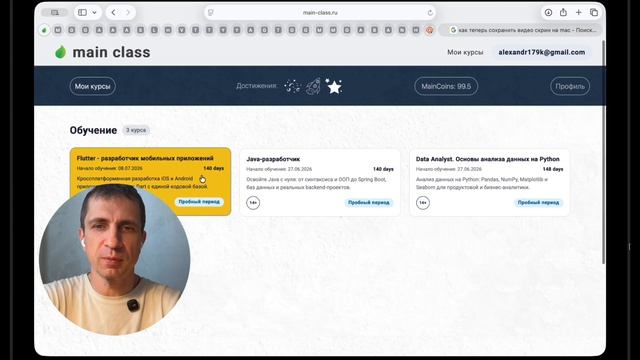Screen dimensions: 640x360
Task: Open a new tab with the plus icon
Action: pyautogui.click(x=578, y=13)
